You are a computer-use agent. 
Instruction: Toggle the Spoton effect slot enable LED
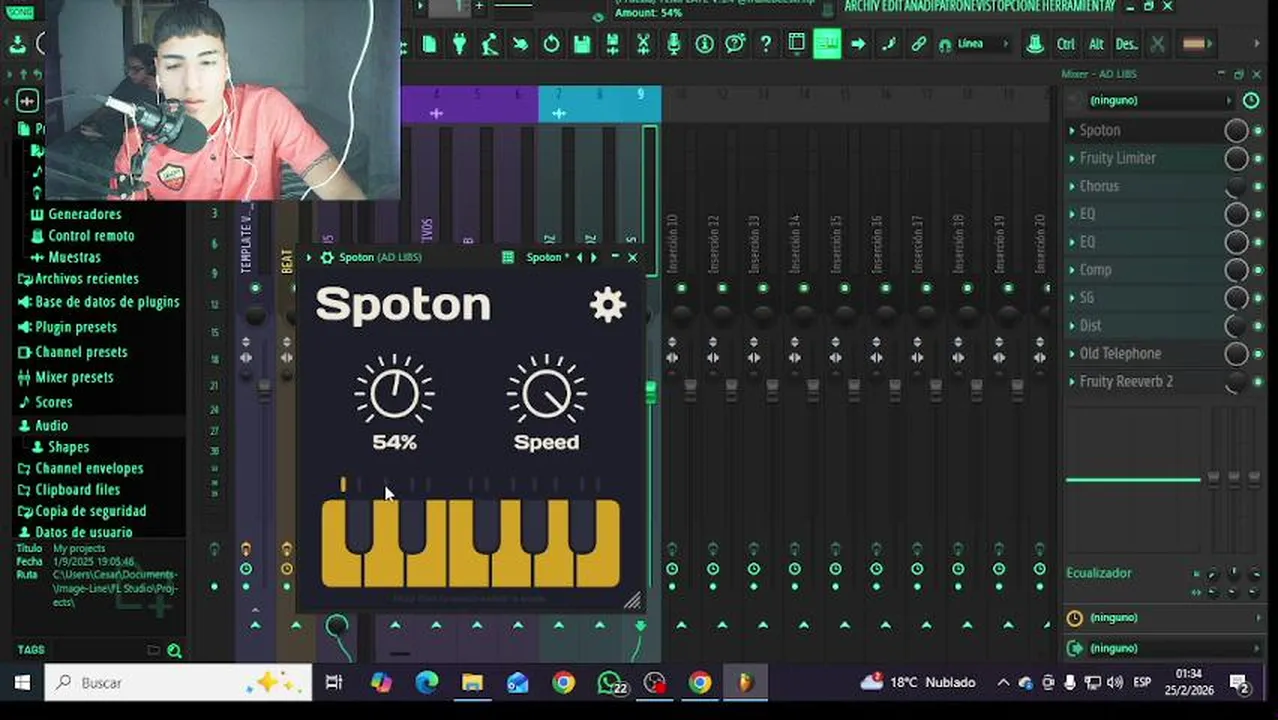tap(1258, 131)
